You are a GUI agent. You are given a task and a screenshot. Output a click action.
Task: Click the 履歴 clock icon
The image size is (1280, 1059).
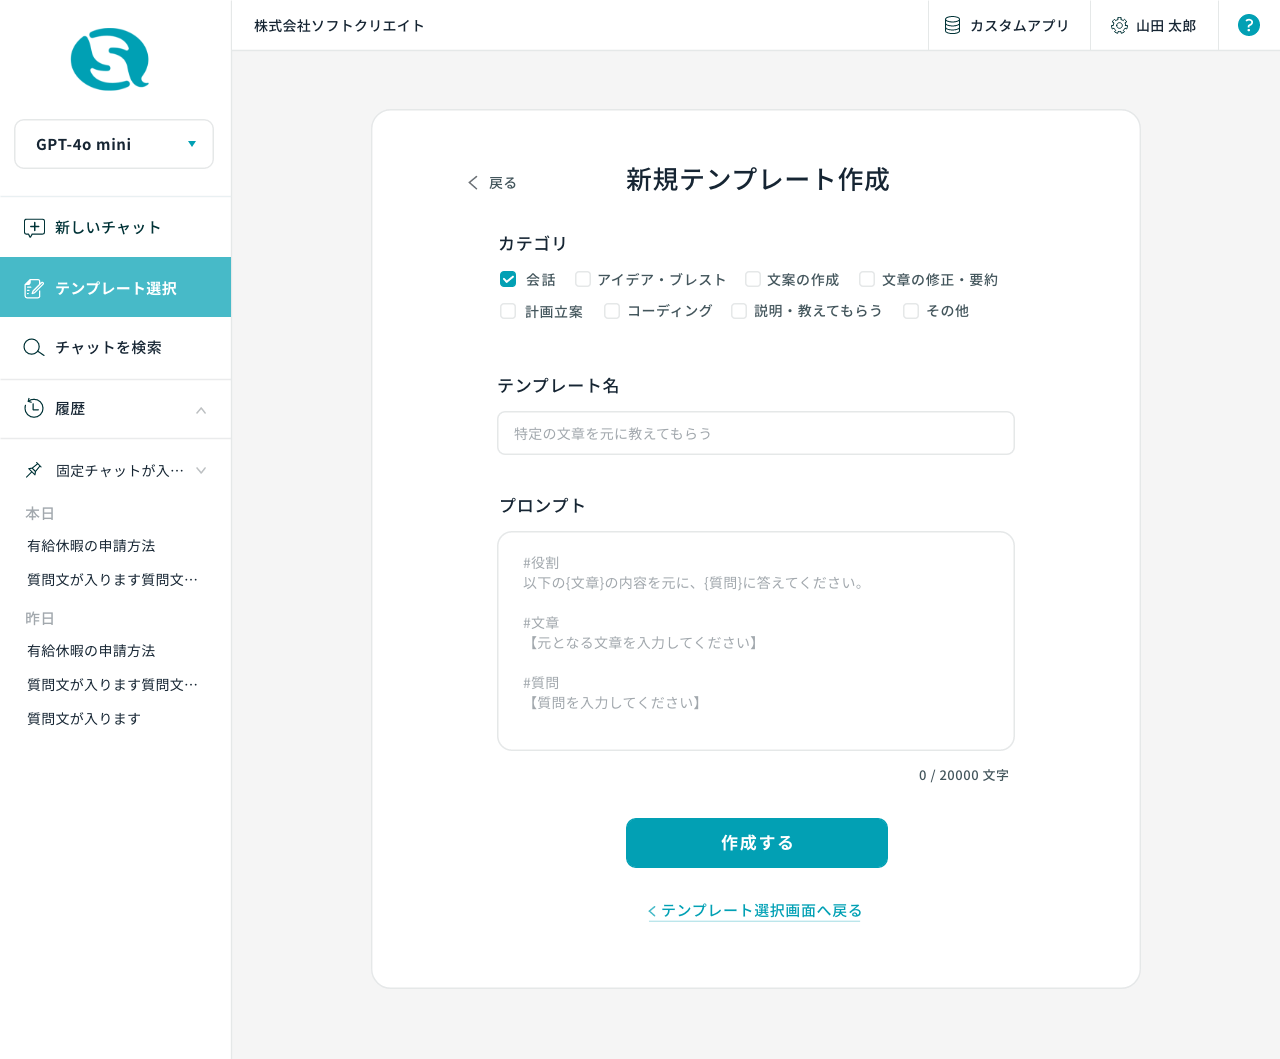point(34,408)
